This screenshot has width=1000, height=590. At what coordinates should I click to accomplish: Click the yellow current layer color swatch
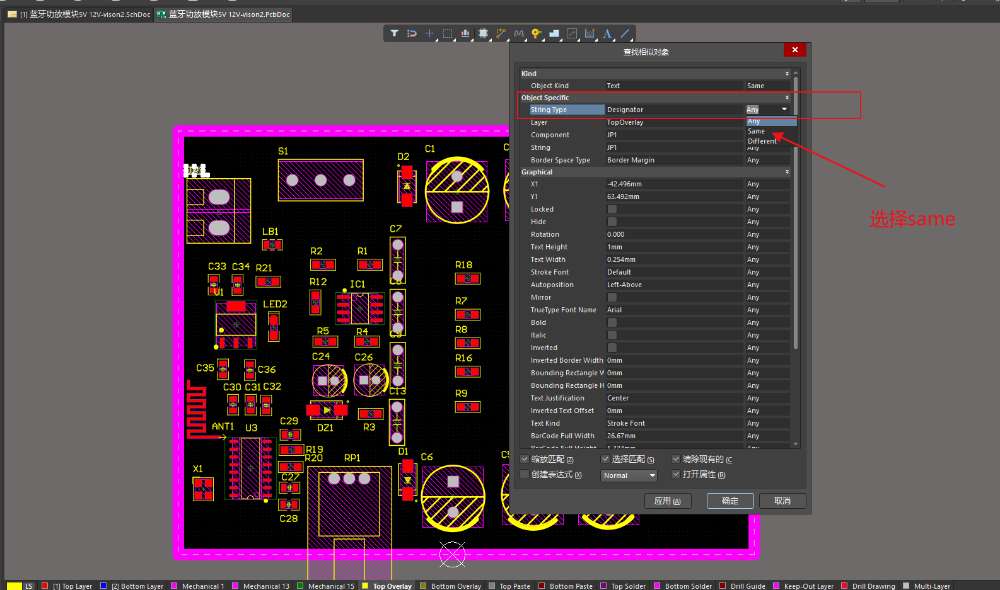point(13,586)
